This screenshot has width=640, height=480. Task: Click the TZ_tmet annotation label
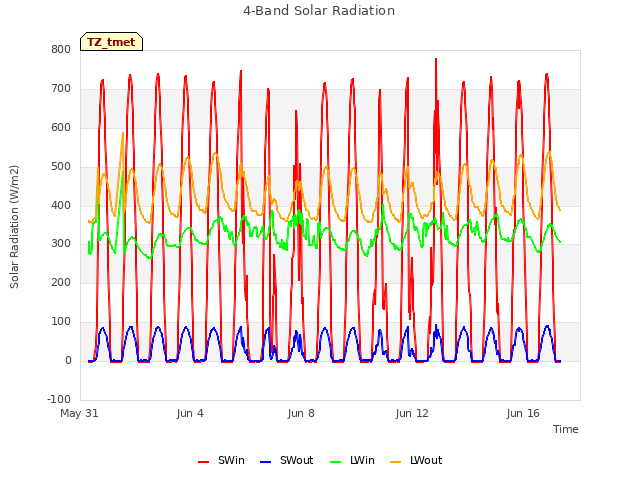pyautogui.click(x=111, y=42)
